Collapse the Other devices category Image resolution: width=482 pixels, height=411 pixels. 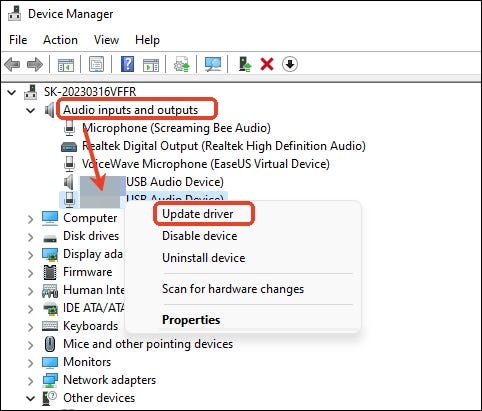click(x=30, y=398)
